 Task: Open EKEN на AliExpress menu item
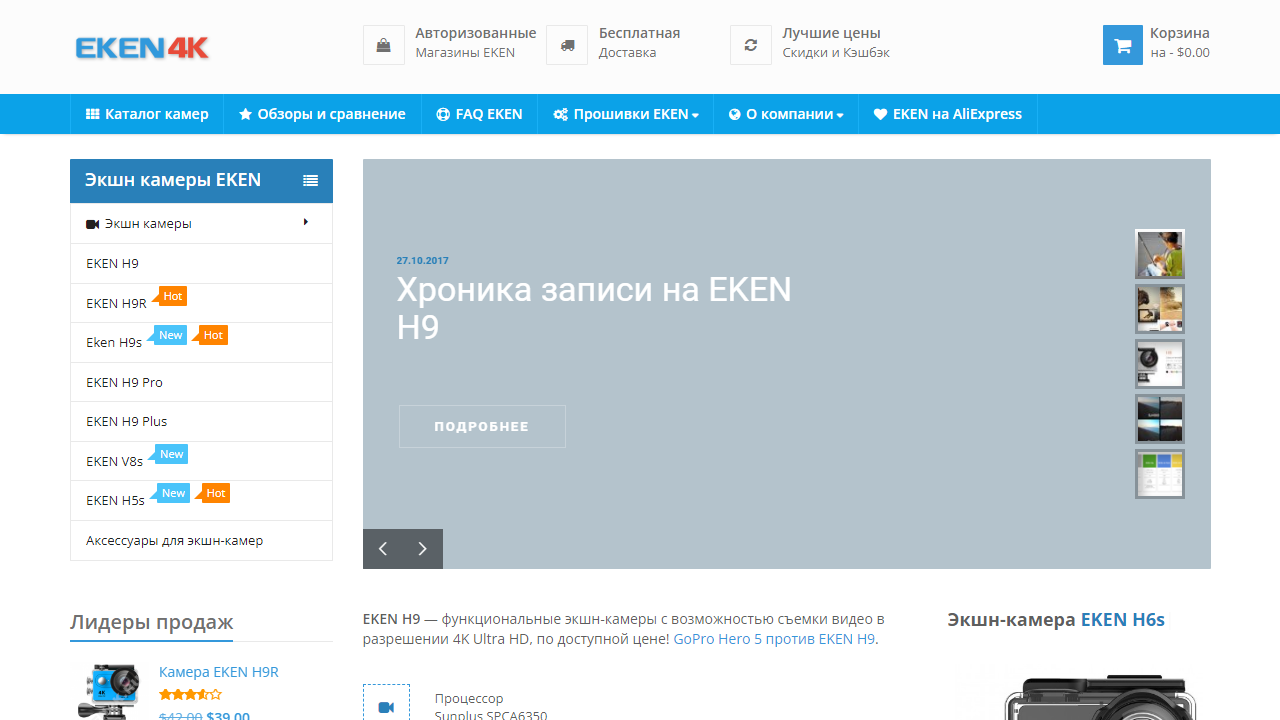click(x=948, y=114)
